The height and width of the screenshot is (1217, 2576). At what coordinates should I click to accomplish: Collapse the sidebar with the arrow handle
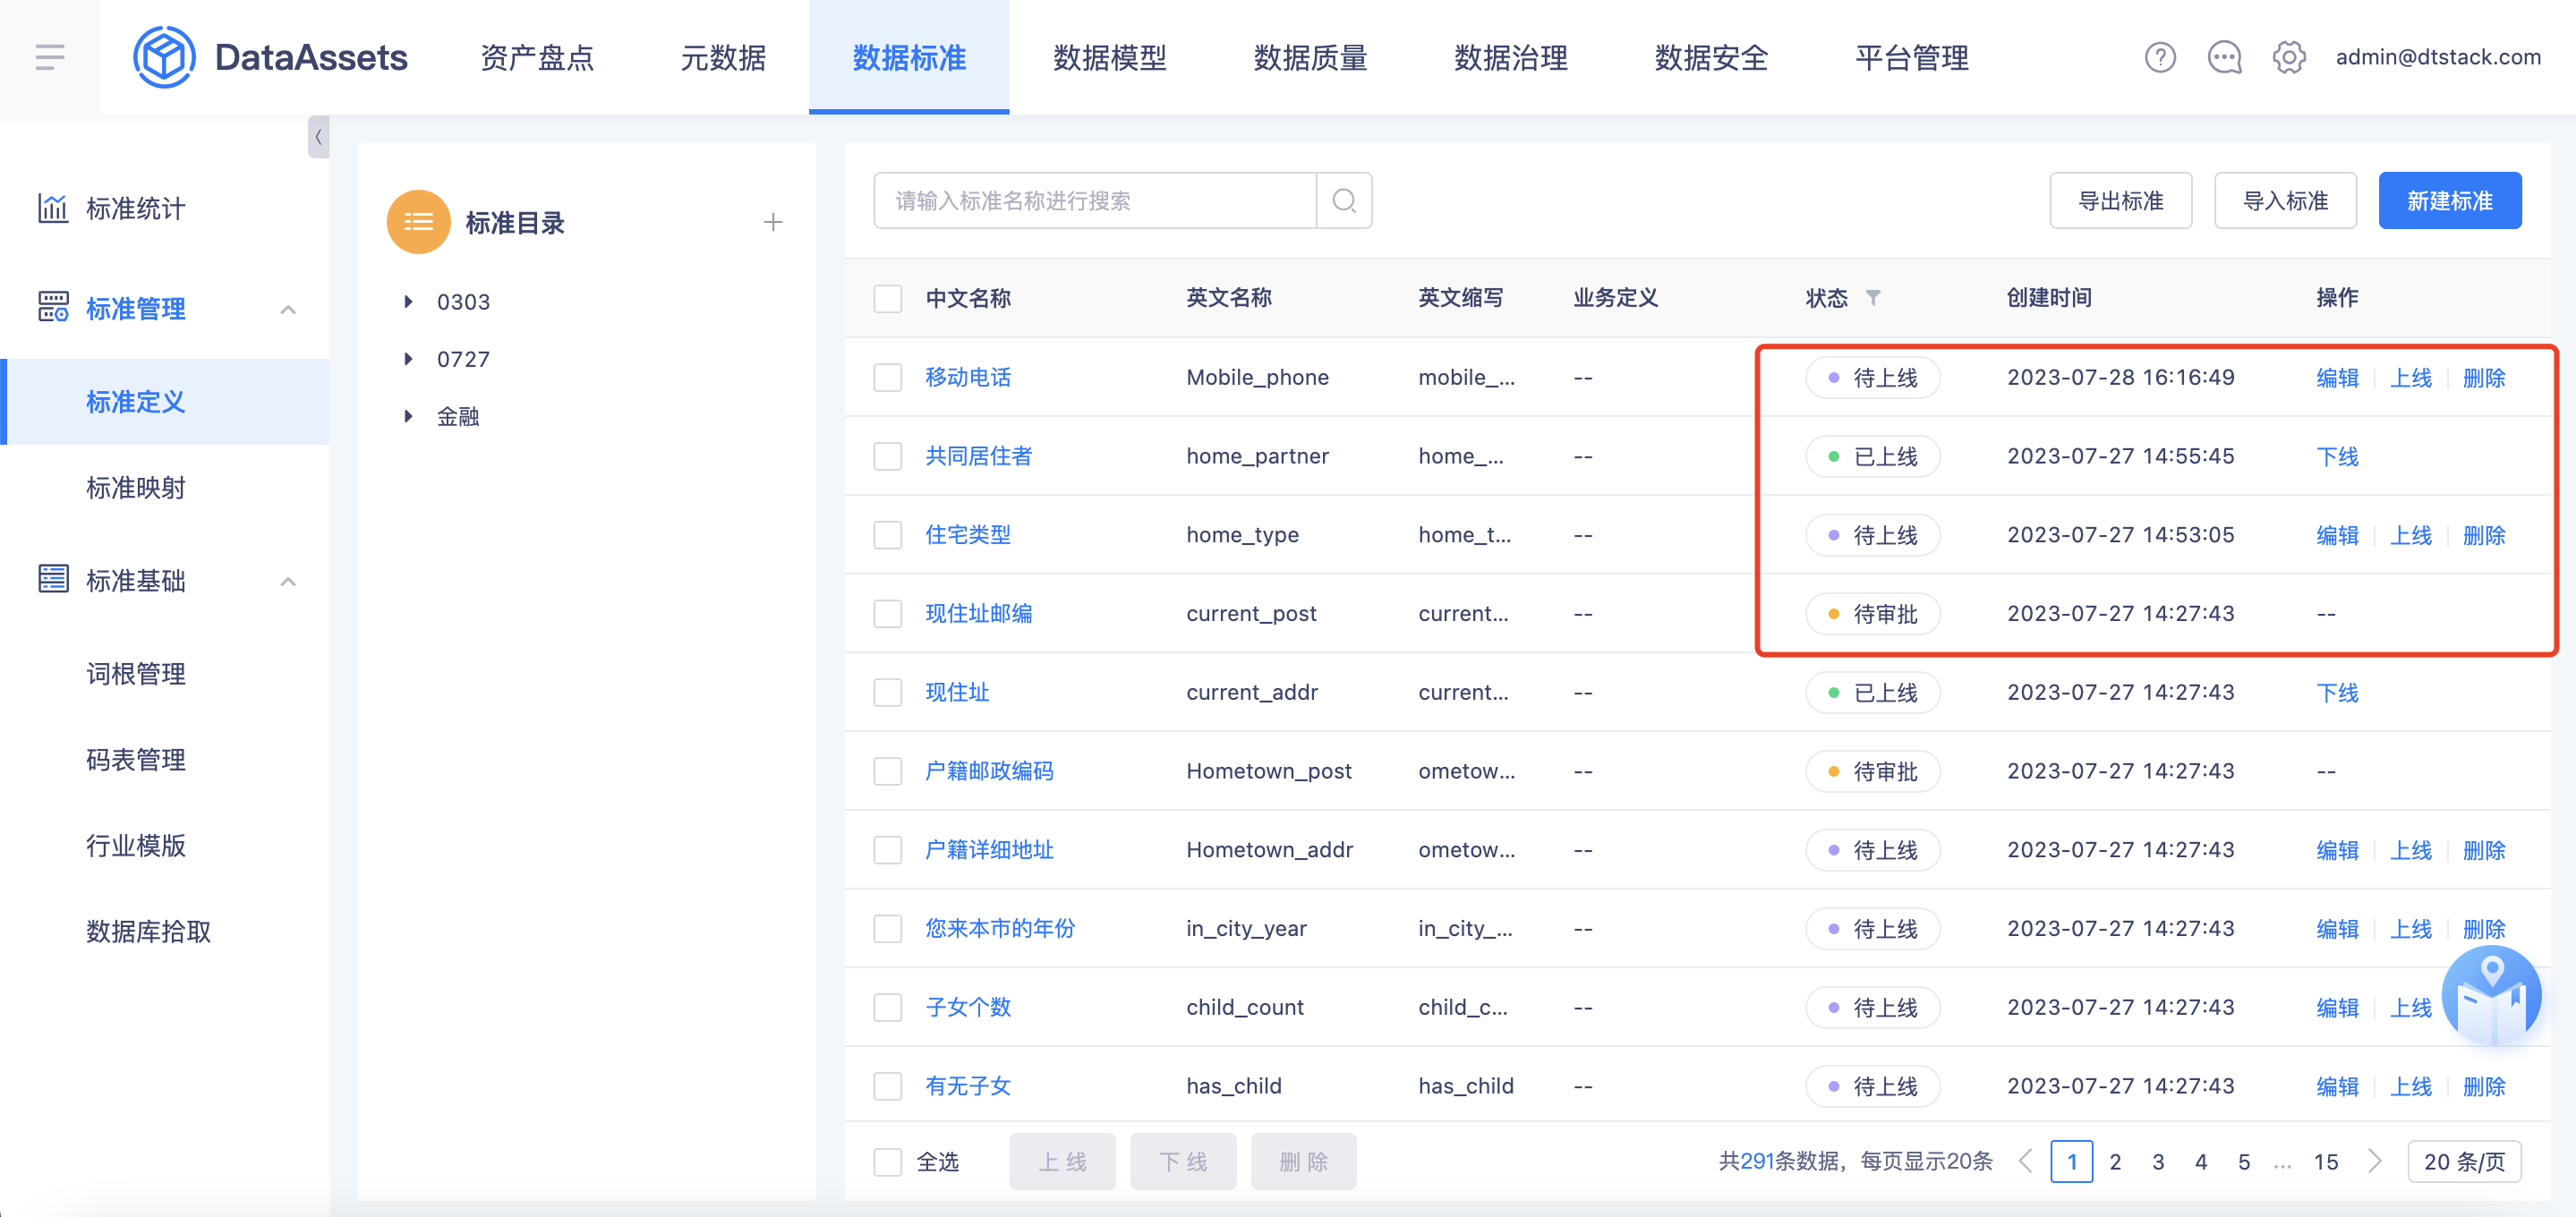(318, 137)
